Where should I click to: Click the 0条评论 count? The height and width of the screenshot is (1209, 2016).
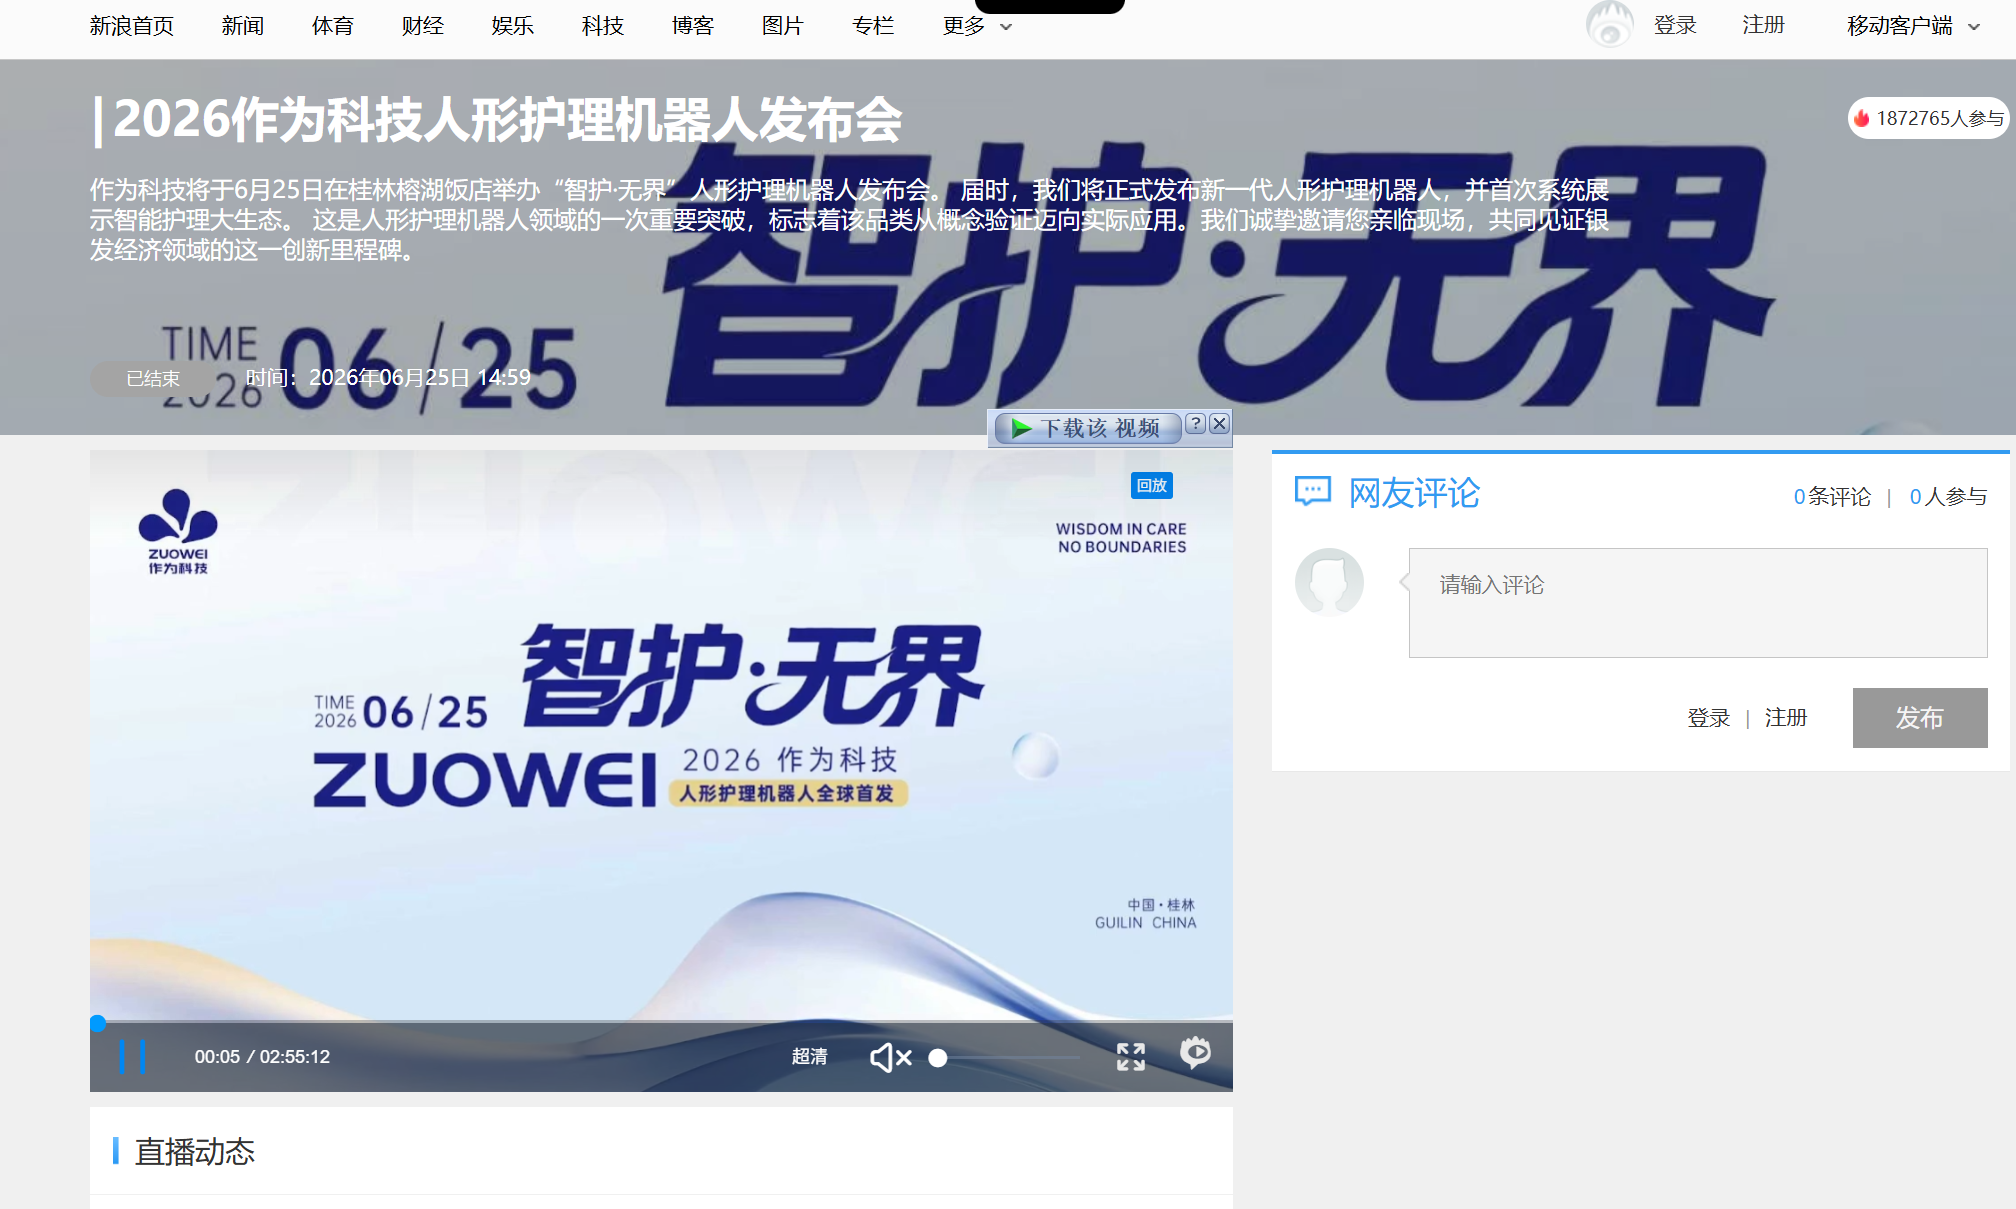1832,496
